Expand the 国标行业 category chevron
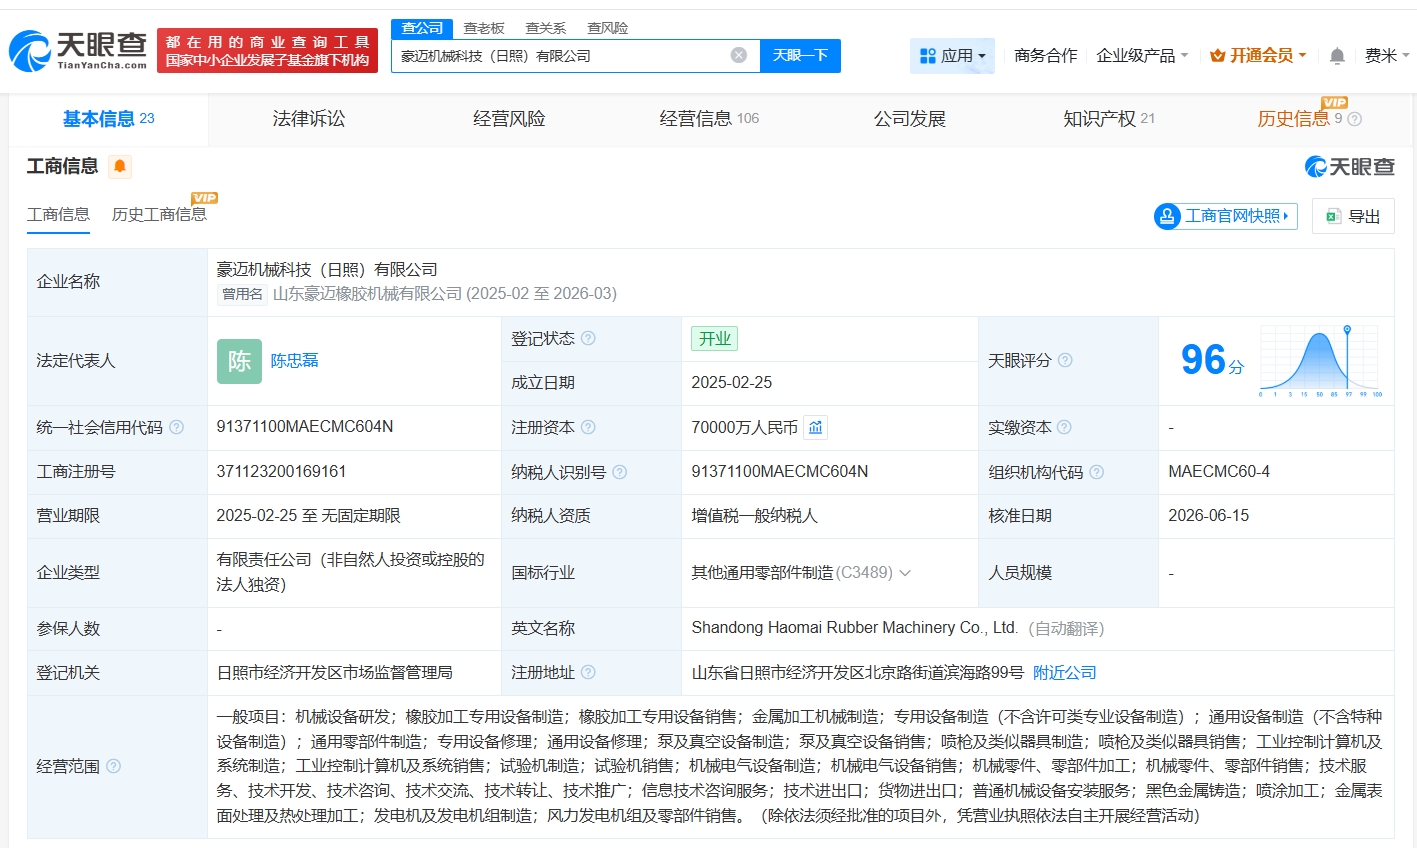 click(x=905, y=573)
